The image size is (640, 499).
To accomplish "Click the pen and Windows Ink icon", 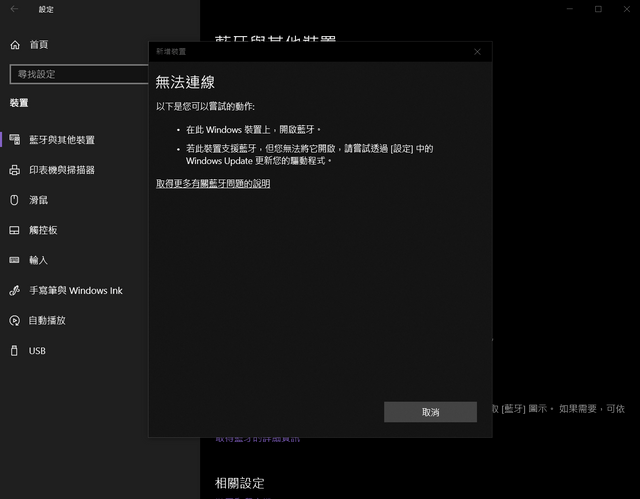I will click(x=15, y=291).
